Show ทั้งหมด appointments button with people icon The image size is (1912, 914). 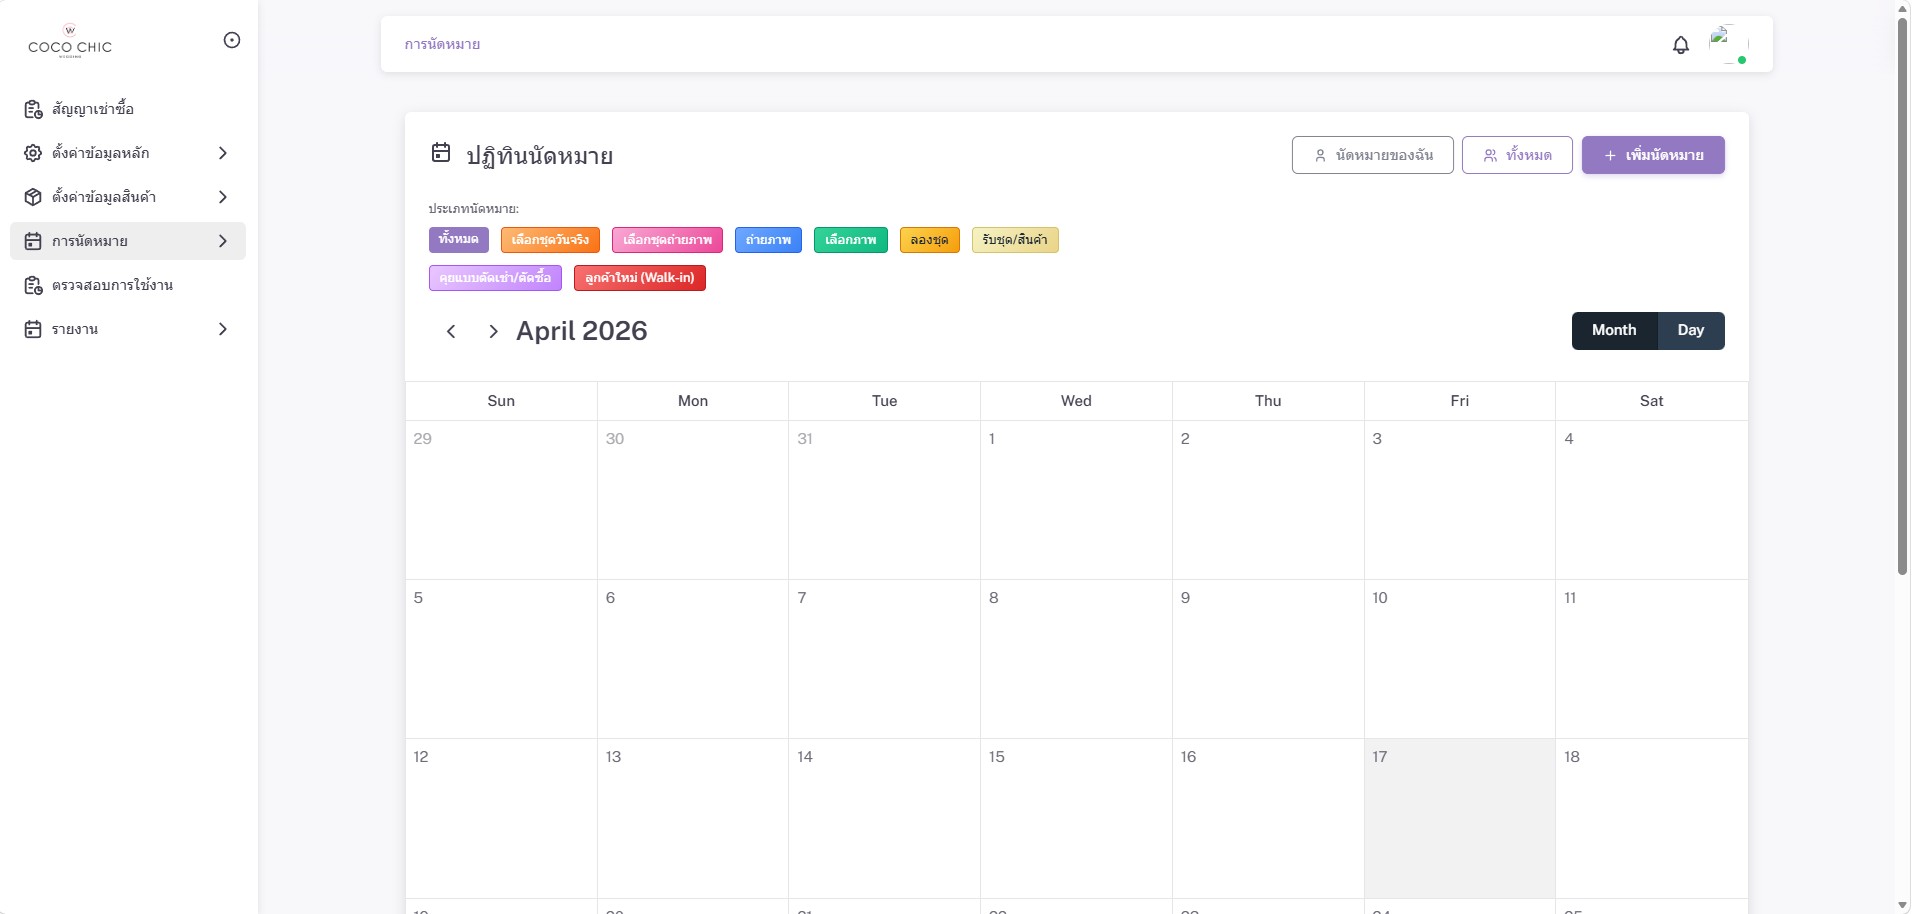click(1517, 155)
